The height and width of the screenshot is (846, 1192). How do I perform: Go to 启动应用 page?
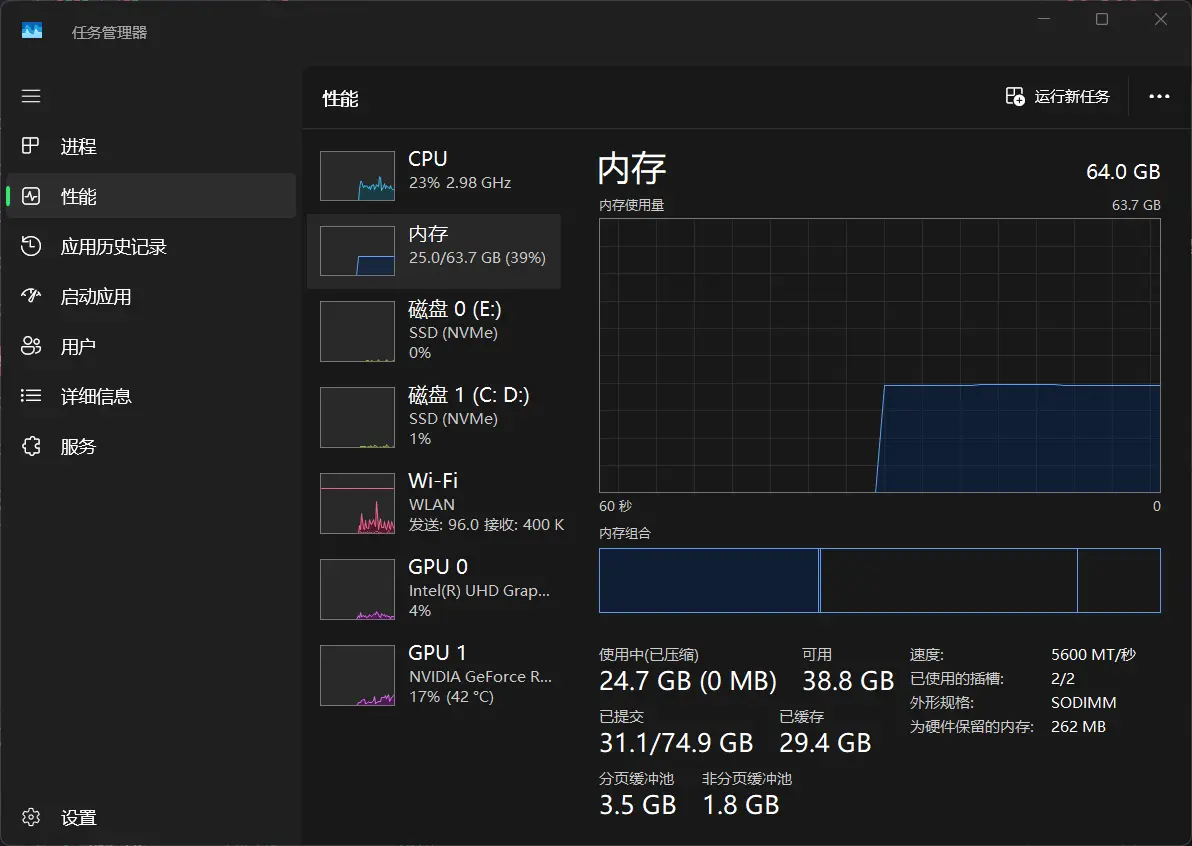[x=151, y=296]
